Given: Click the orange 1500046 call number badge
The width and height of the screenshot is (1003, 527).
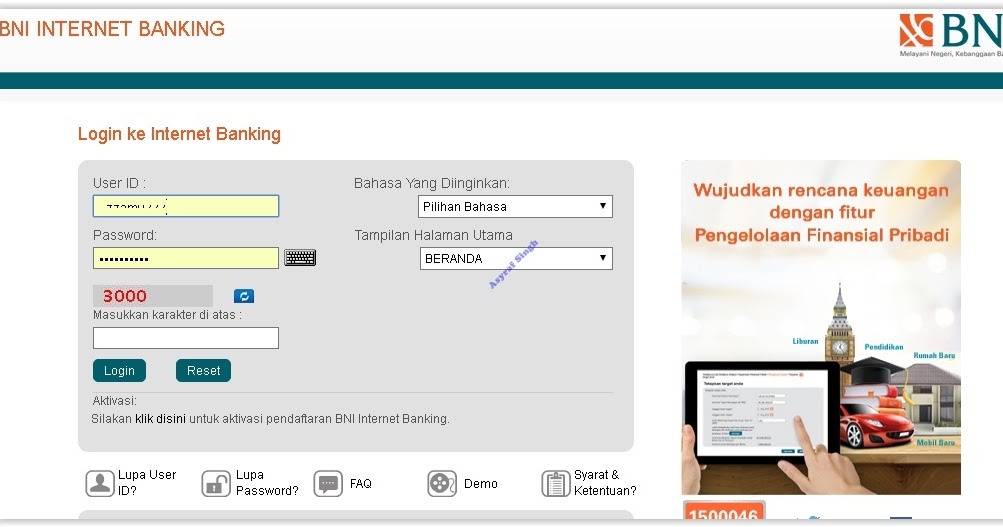Looking at the screenshot, I should (724, 510).
